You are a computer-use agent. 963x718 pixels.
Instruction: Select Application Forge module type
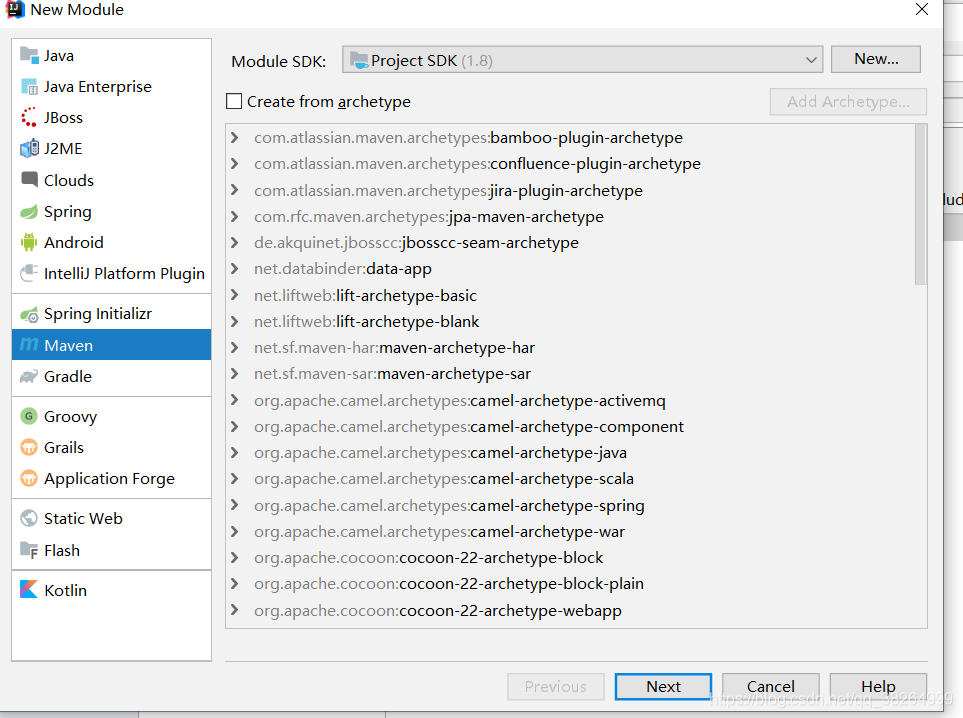(x=111, y=478)
